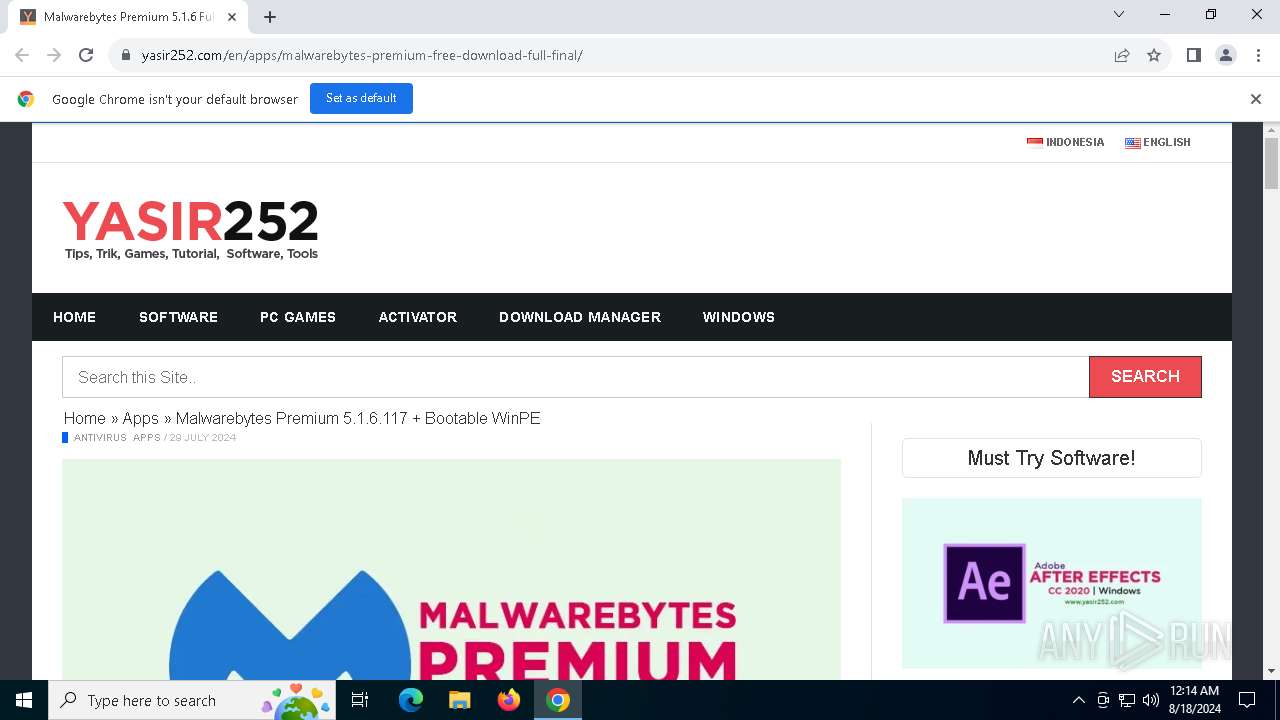This screenshot has width=1280, height=720.
Task: Open the APPS category tag
Action: tap(147, 438)
